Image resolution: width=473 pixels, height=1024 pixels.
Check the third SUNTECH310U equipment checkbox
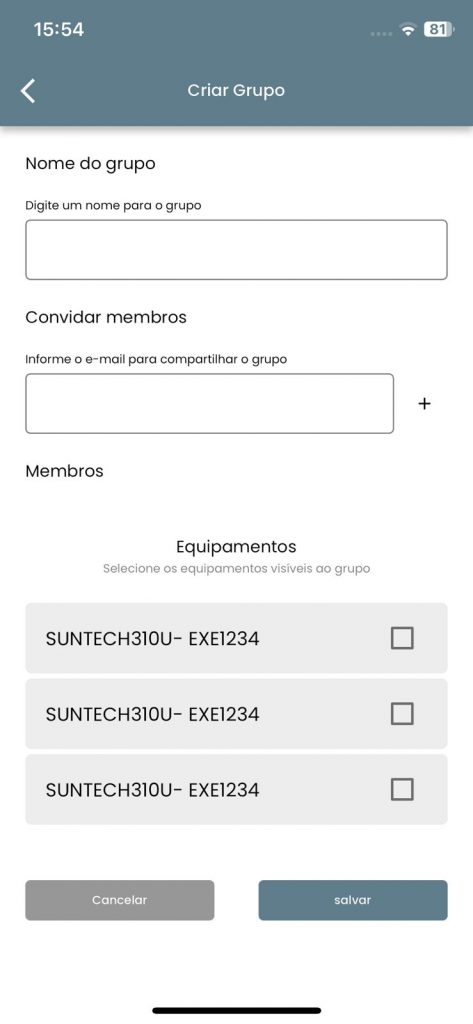[x=402, y=790]
